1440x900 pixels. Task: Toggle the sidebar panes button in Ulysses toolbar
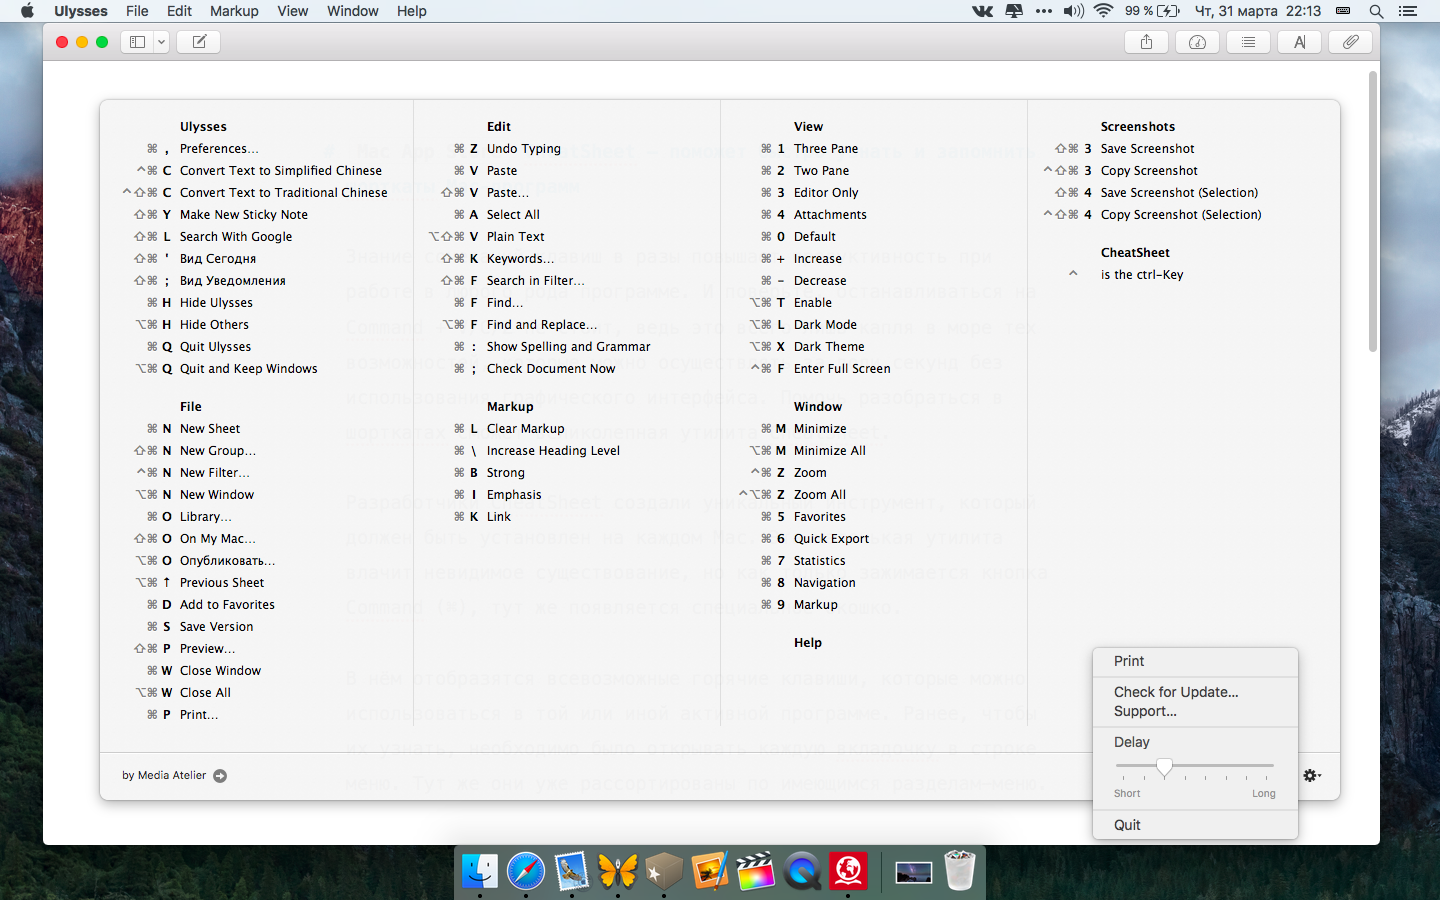pyautogui.click(x=137, y=42)
